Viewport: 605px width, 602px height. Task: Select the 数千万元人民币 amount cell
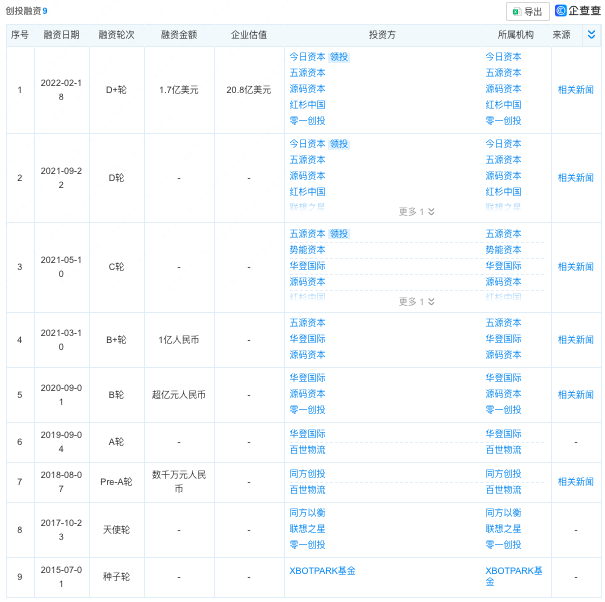click(x=179, y=482)
